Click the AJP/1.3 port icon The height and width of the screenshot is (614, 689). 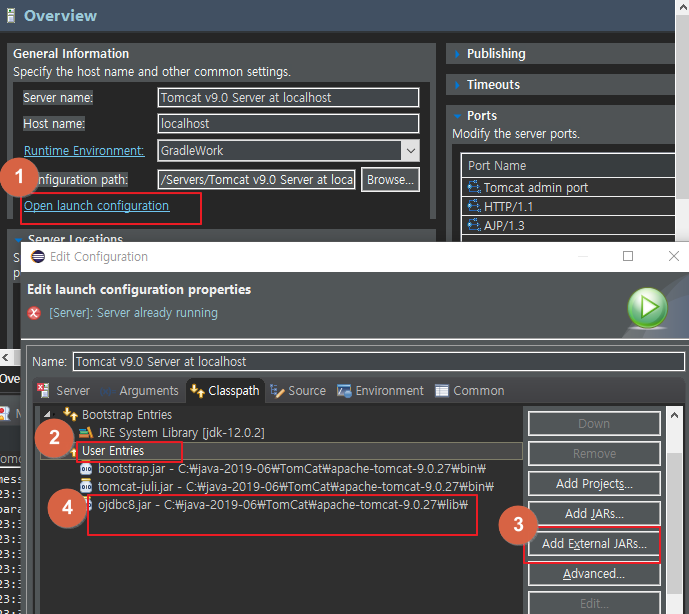click(474, 225)
